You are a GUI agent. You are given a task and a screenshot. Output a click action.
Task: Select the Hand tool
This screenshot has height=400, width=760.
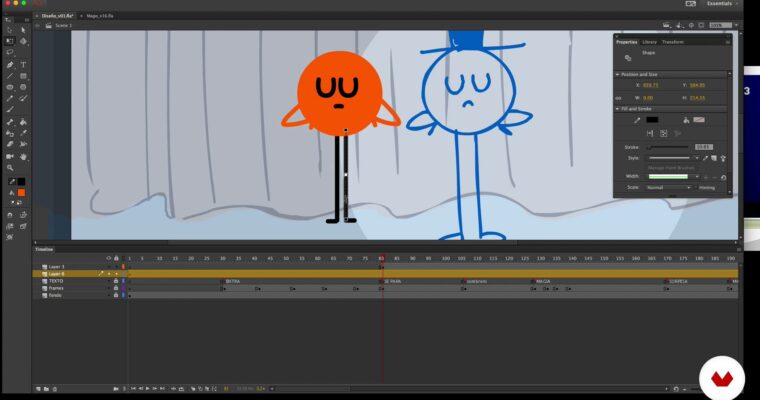pos(23,157)
